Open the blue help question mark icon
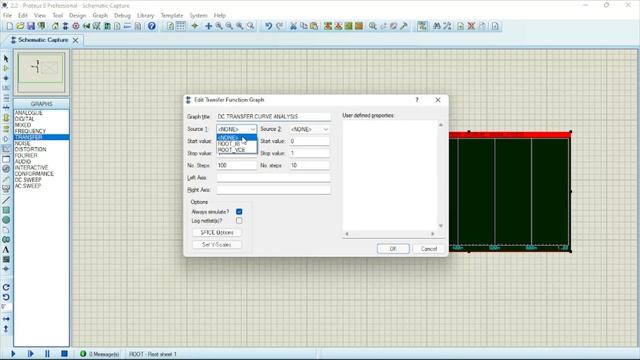The image size is (640, 360). (152, 26)
